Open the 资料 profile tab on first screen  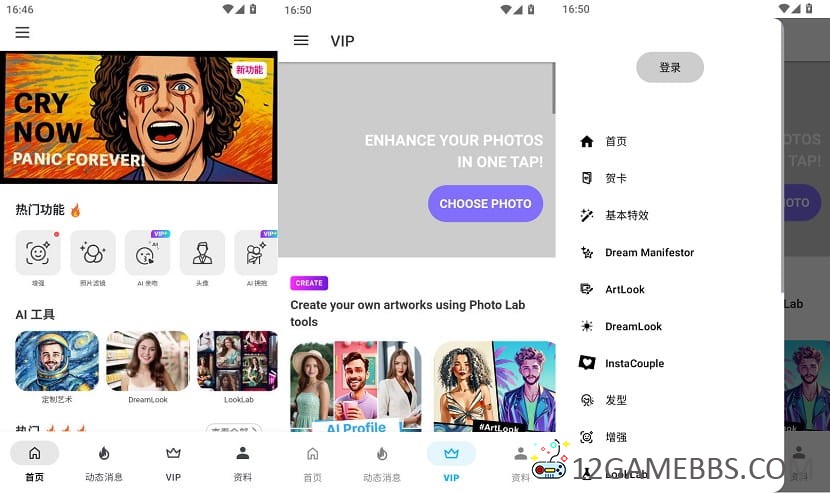click(x=242, y=463)
